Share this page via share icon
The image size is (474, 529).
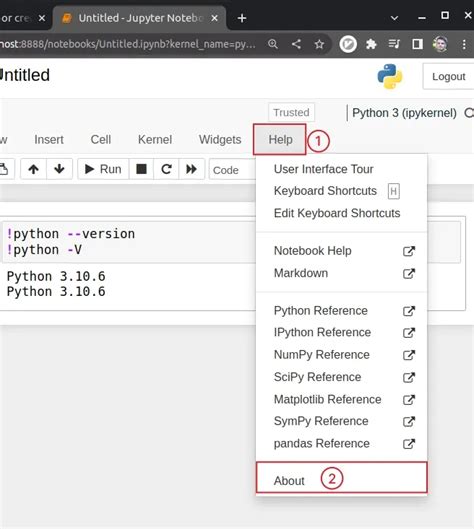click(296, 44)
